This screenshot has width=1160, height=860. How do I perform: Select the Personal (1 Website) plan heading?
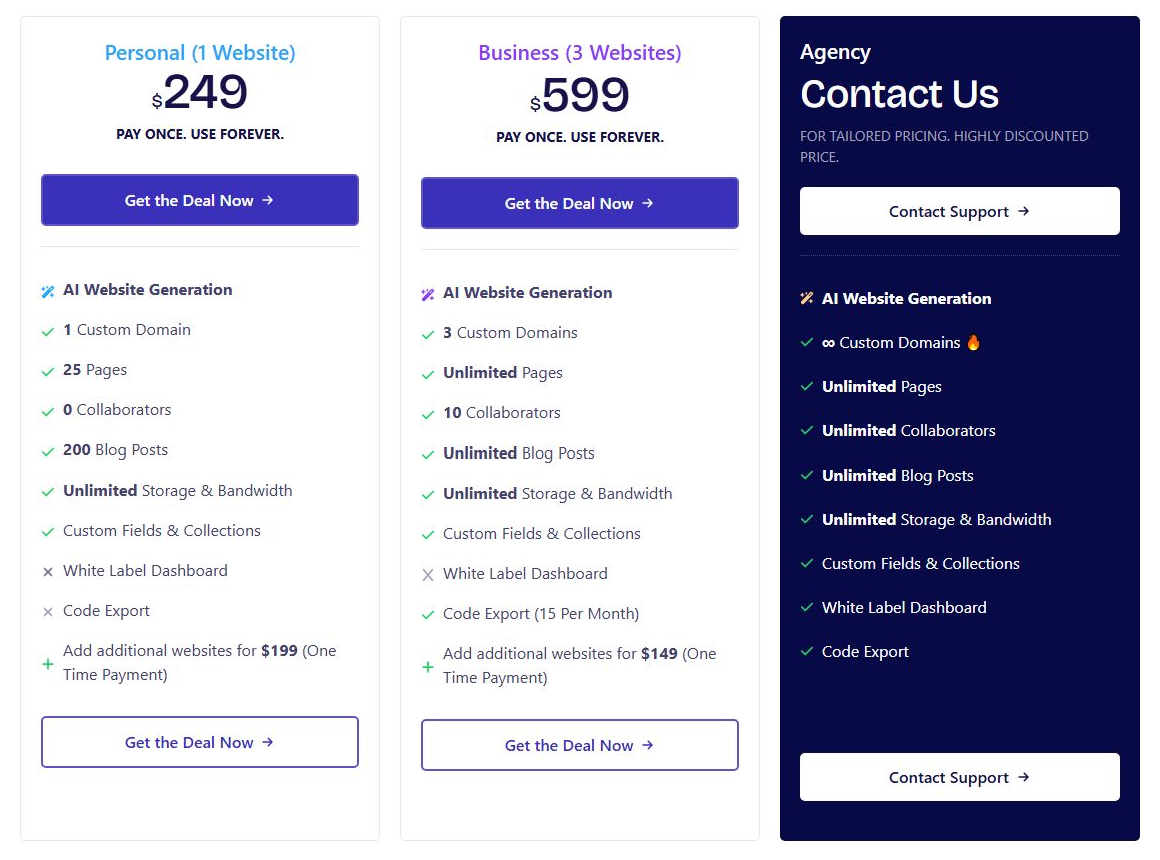point(200,53)
